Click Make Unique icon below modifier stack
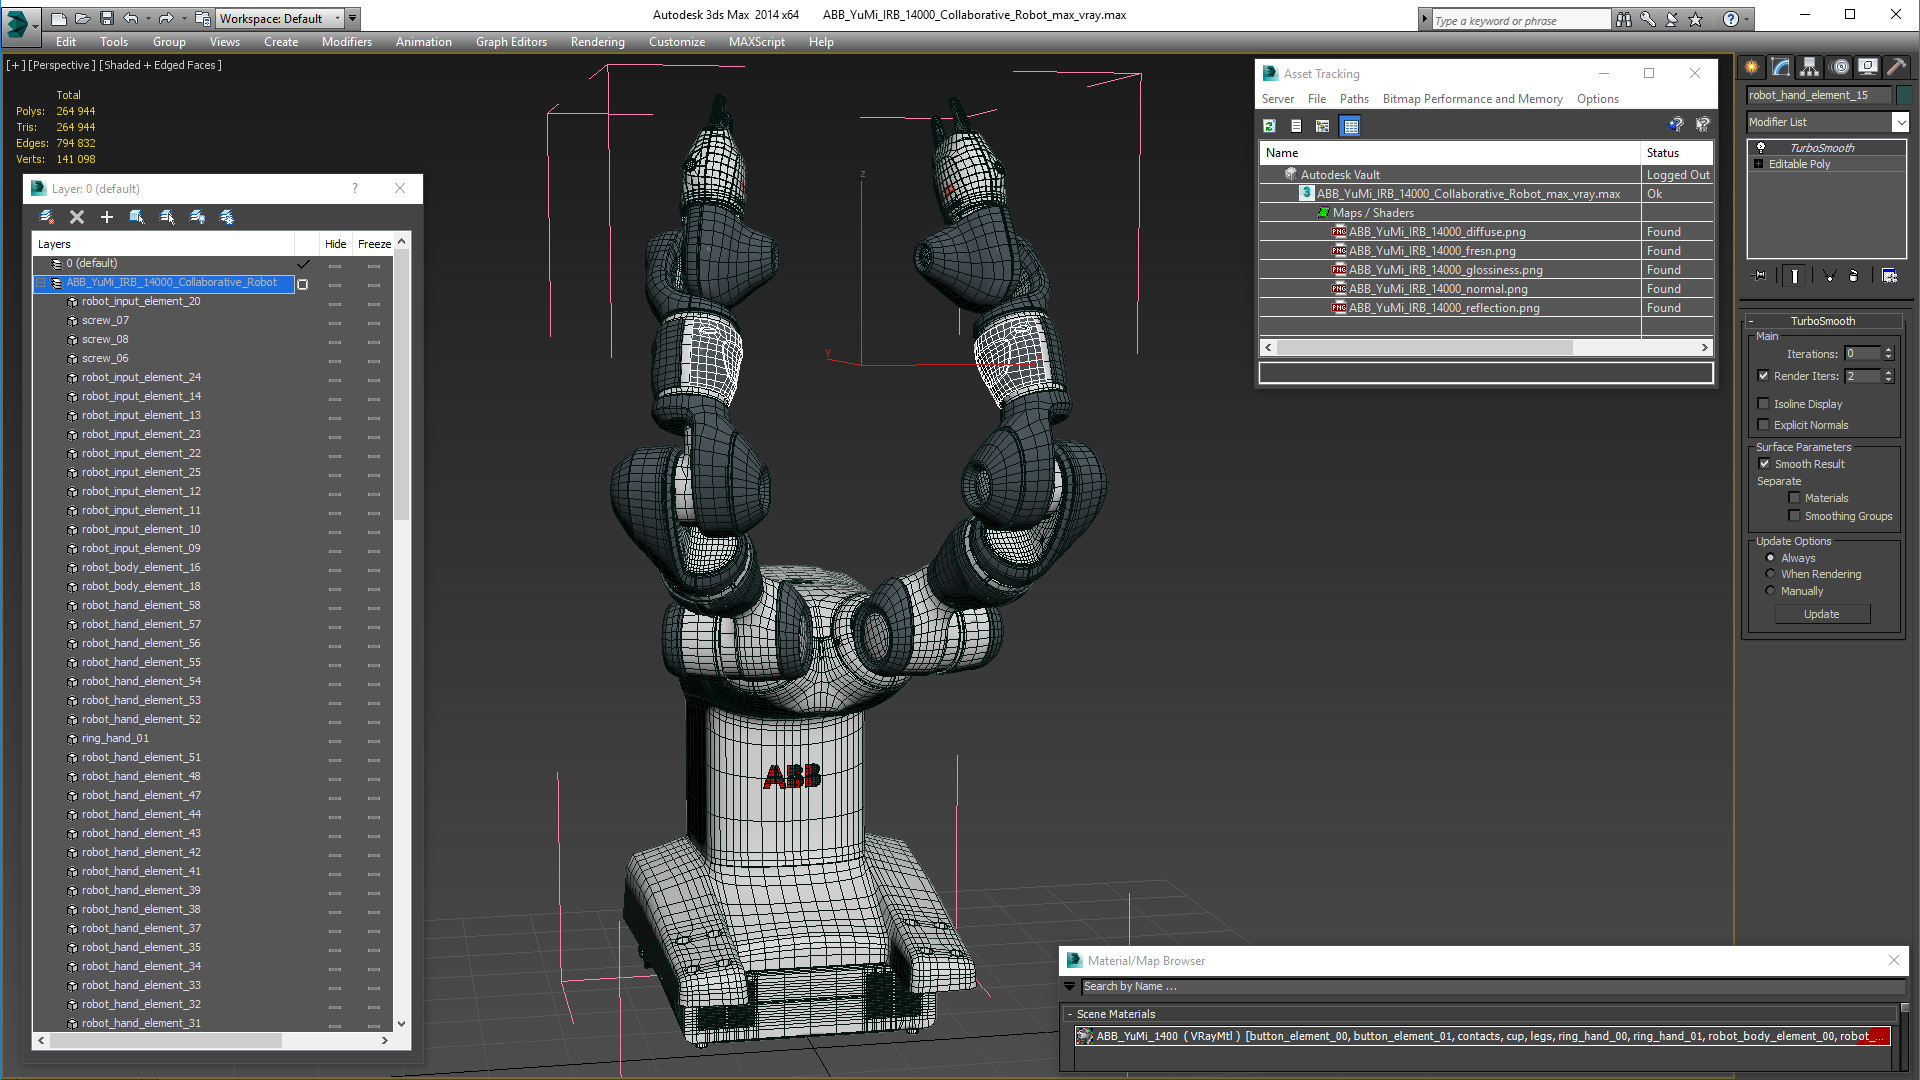 click(x=1829, y=276)
